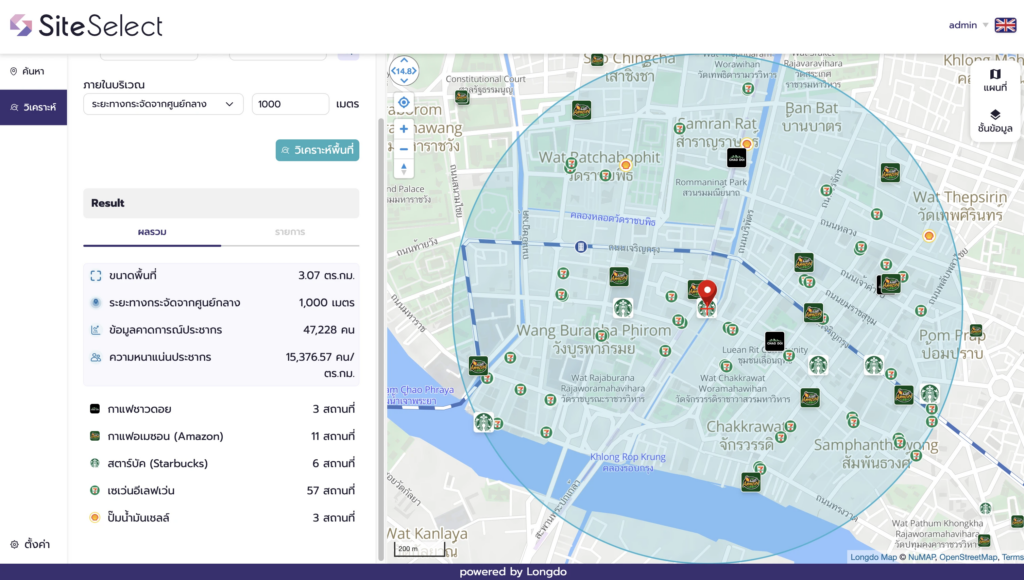Expand the ระยะทางกระจัดจากศูนย์กลาง dropdown
Viewport: 1024px width, 580px height.
coord(163,104)
